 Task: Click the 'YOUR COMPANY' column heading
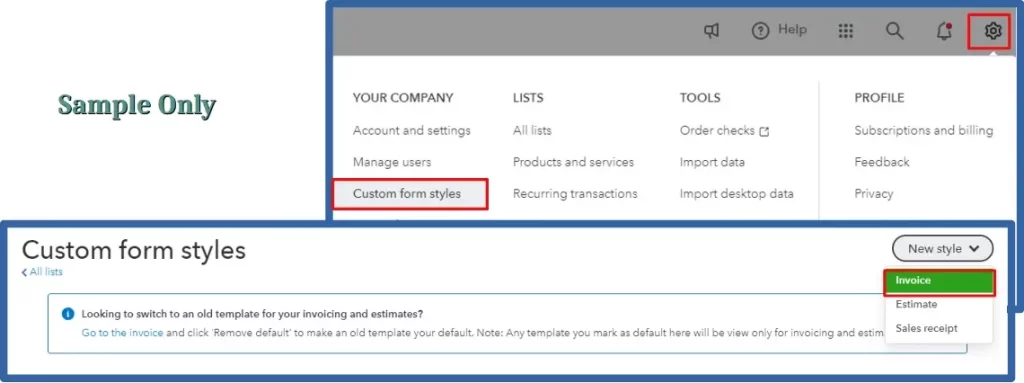[403, 98]
